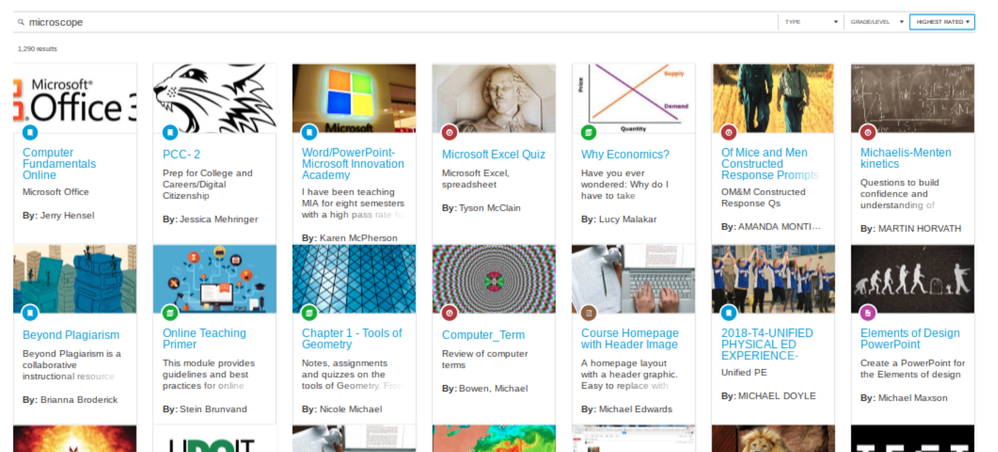The height and width of the screenshot is (452, 998).
Task: Click author name Karen McPherson
Action: (358, 238)
